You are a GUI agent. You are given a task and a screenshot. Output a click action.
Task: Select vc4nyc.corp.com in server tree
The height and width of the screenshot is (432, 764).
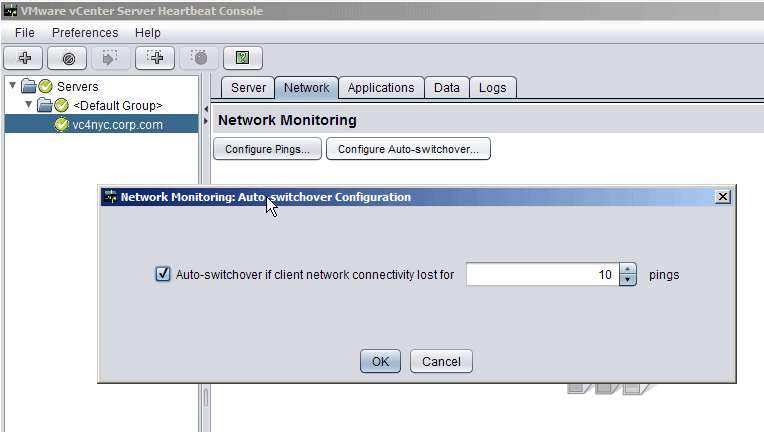point(117,125)
